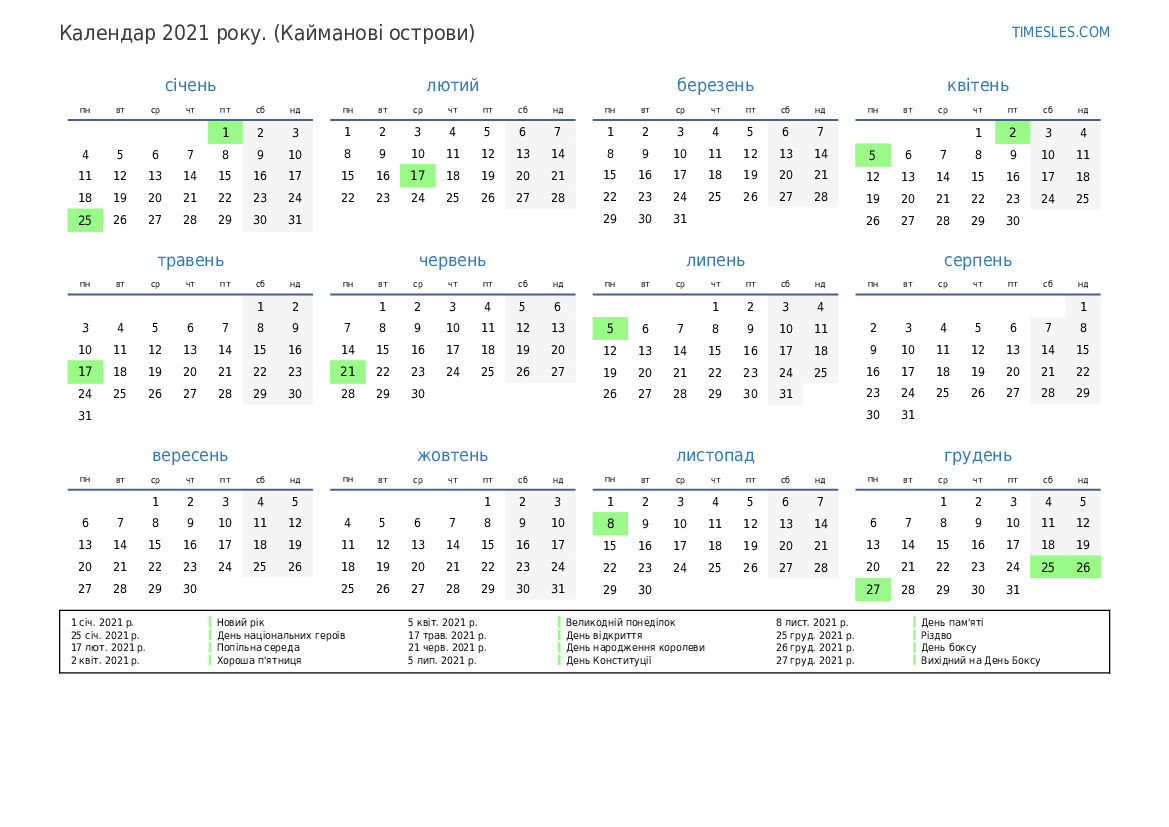Click day 31 in жовтень
The image size is (1169, 827).
click(558, 589)
